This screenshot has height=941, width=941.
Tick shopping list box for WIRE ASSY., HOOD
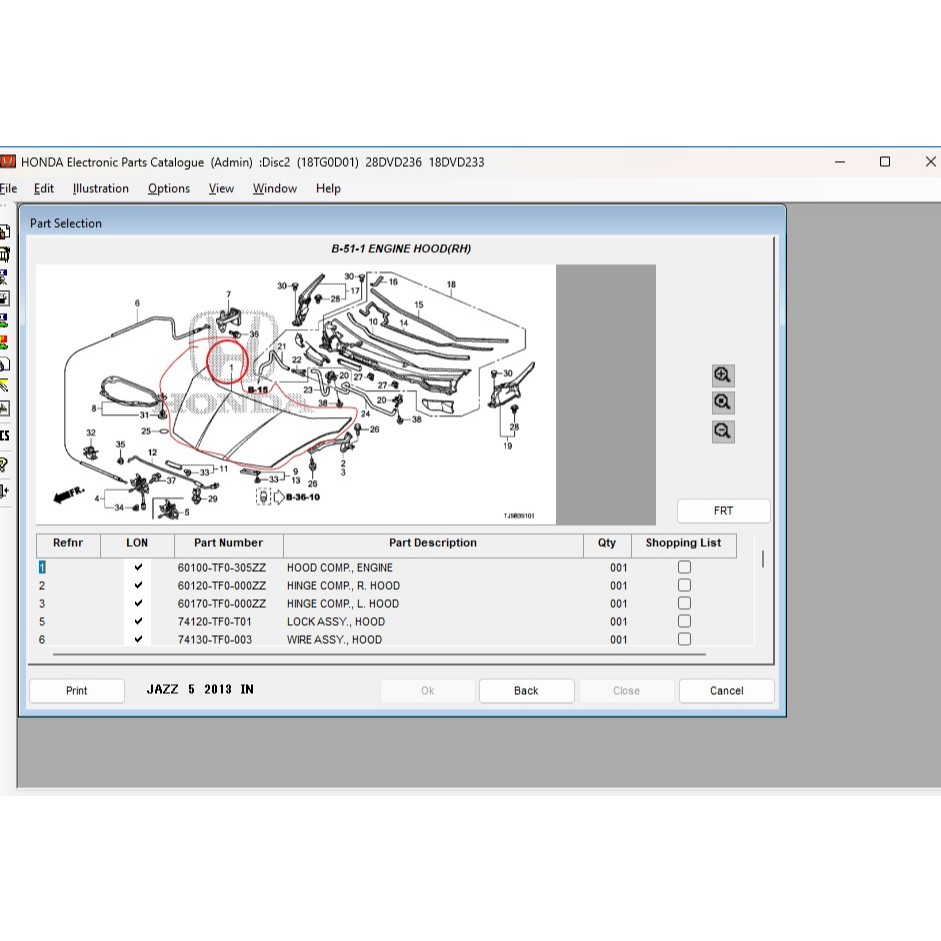[684, 639]
